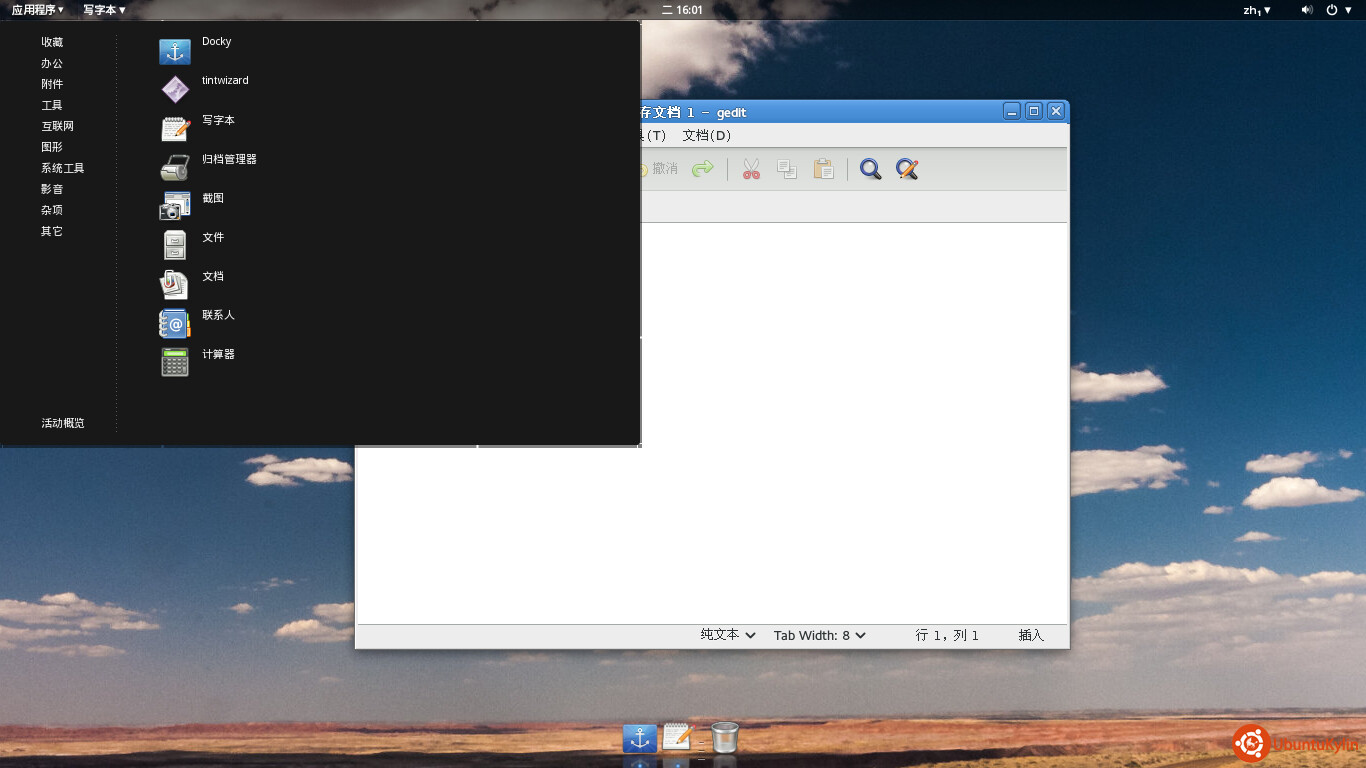Click the volume speaker icon in top panel

(1306, 10)
